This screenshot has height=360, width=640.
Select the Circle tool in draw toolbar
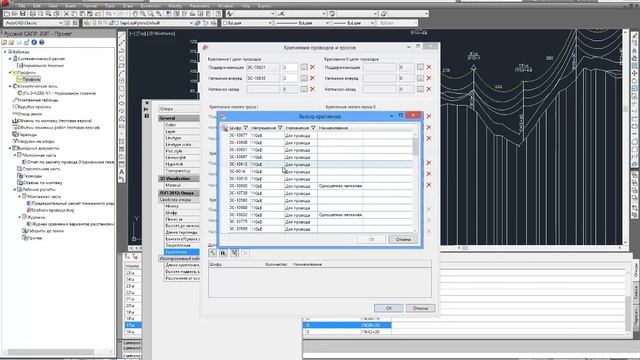[122, 80]
